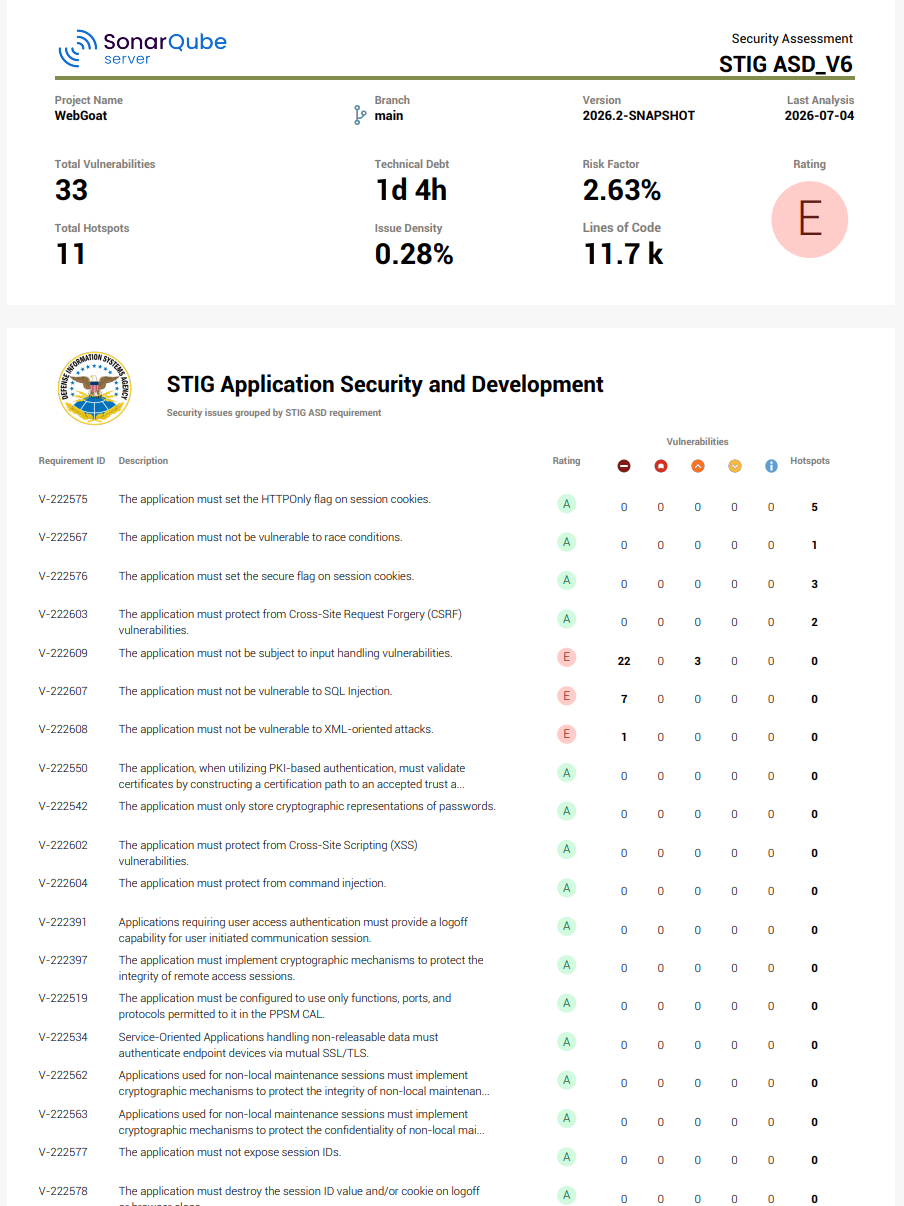Click the hotspot count 5 for HTTPOnly flag

tap(814, 507)
